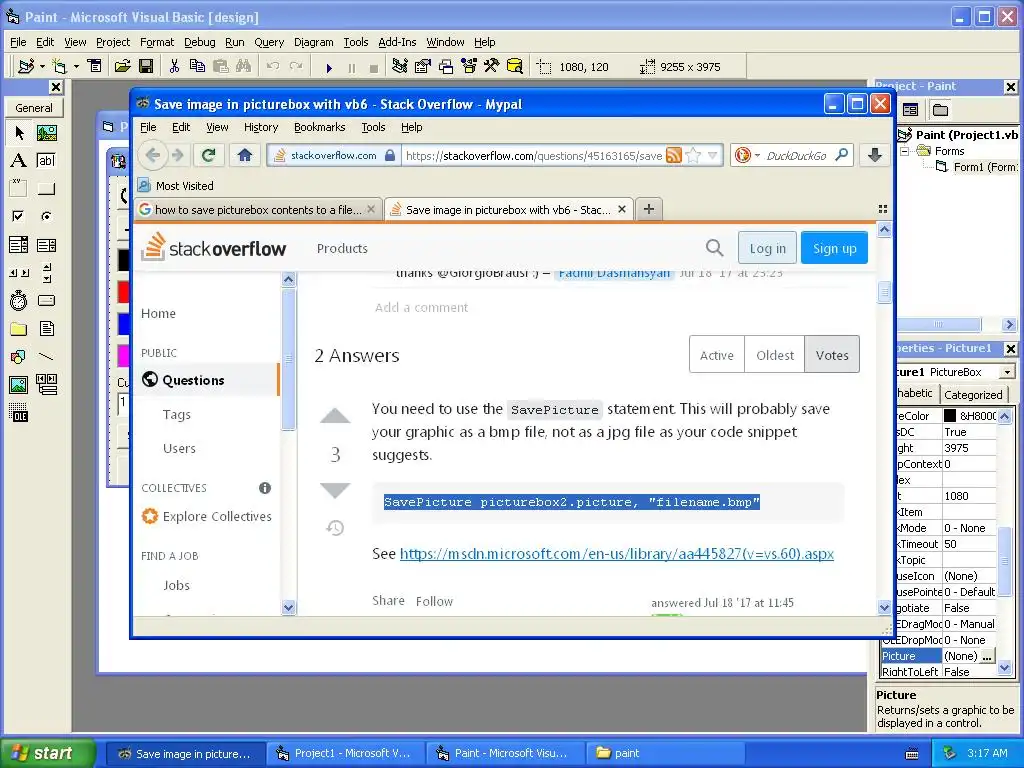Expand the Properties object combo box
The width and height of the screenshot is (1024, 768).
pyautogui.click(x=1007, y=372)
